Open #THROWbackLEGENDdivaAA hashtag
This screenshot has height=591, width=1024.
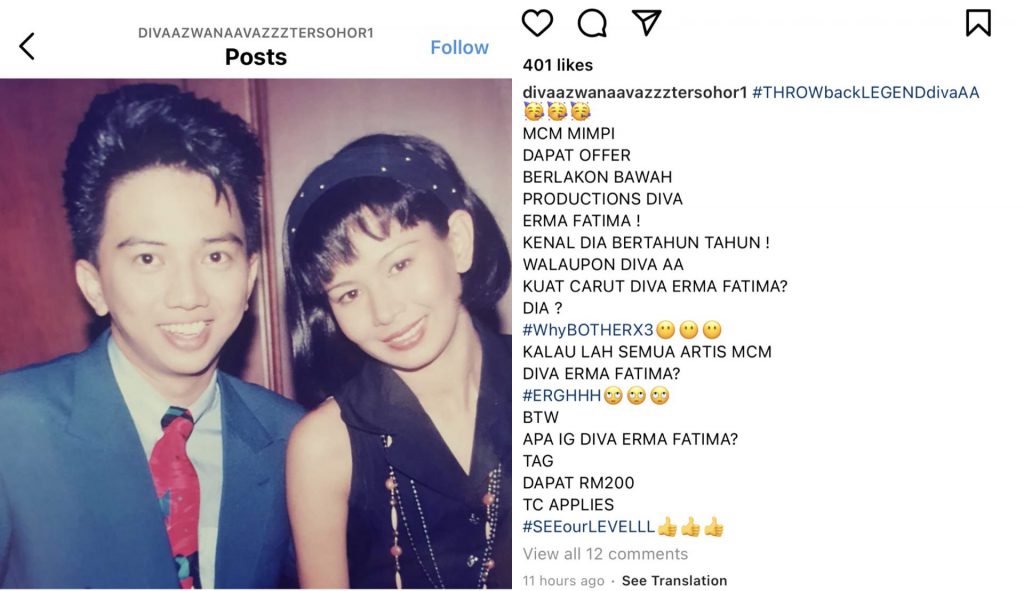(x=865, y=92)
